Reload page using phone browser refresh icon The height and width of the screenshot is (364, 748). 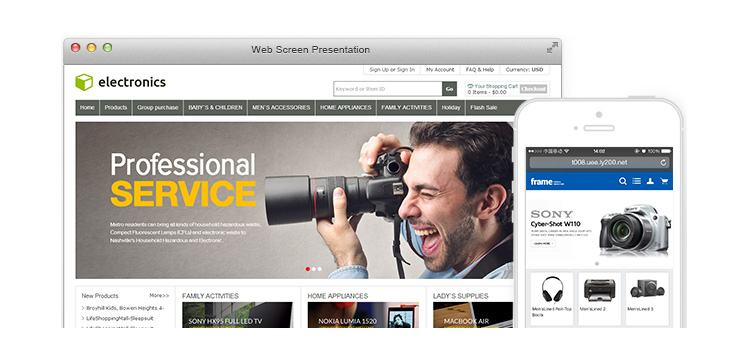663,163
